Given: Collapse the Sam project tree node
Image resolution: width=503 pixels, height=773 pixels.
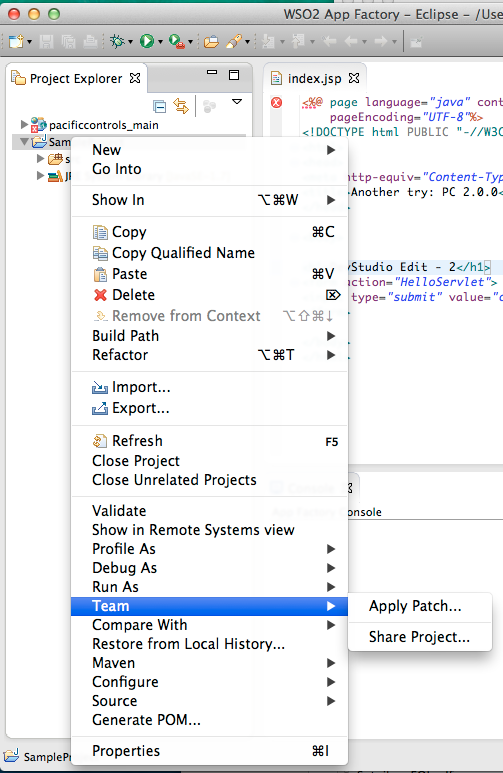Looking at the screenshot, I should (x=24, y=141).
